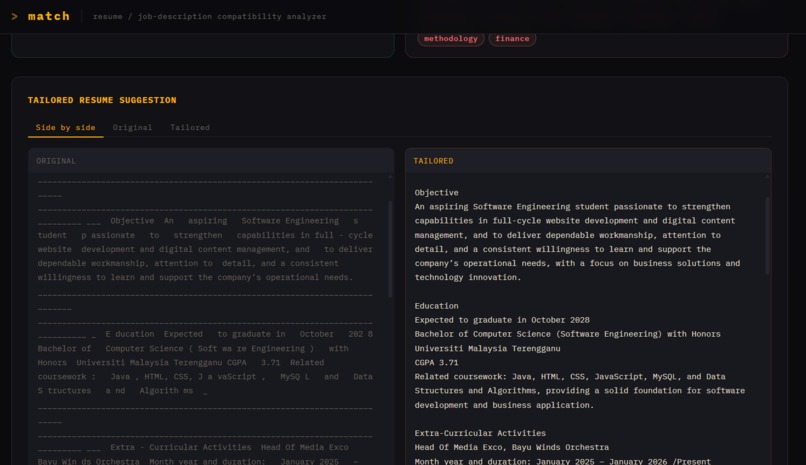
Task: Click the finance keyword tag
Action: 512,39
